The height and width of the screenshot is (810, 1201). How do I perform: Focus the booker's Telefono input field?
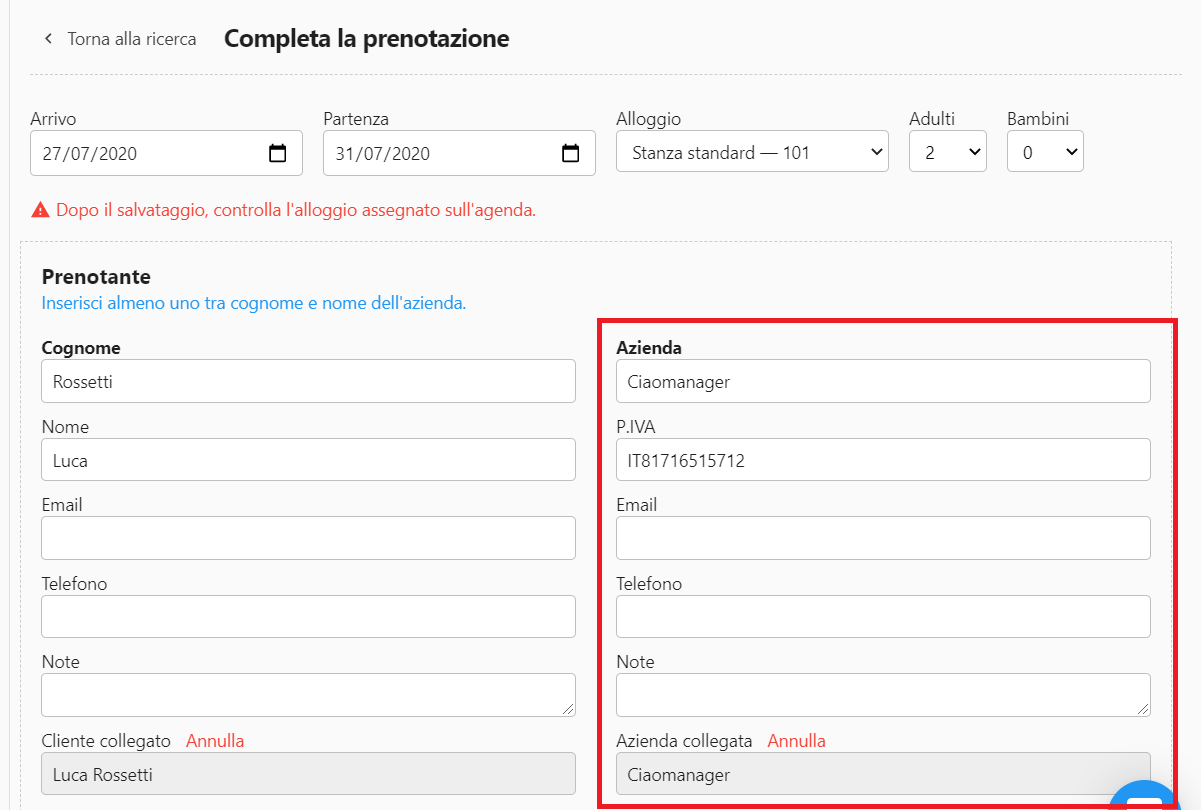click(308, 616)
